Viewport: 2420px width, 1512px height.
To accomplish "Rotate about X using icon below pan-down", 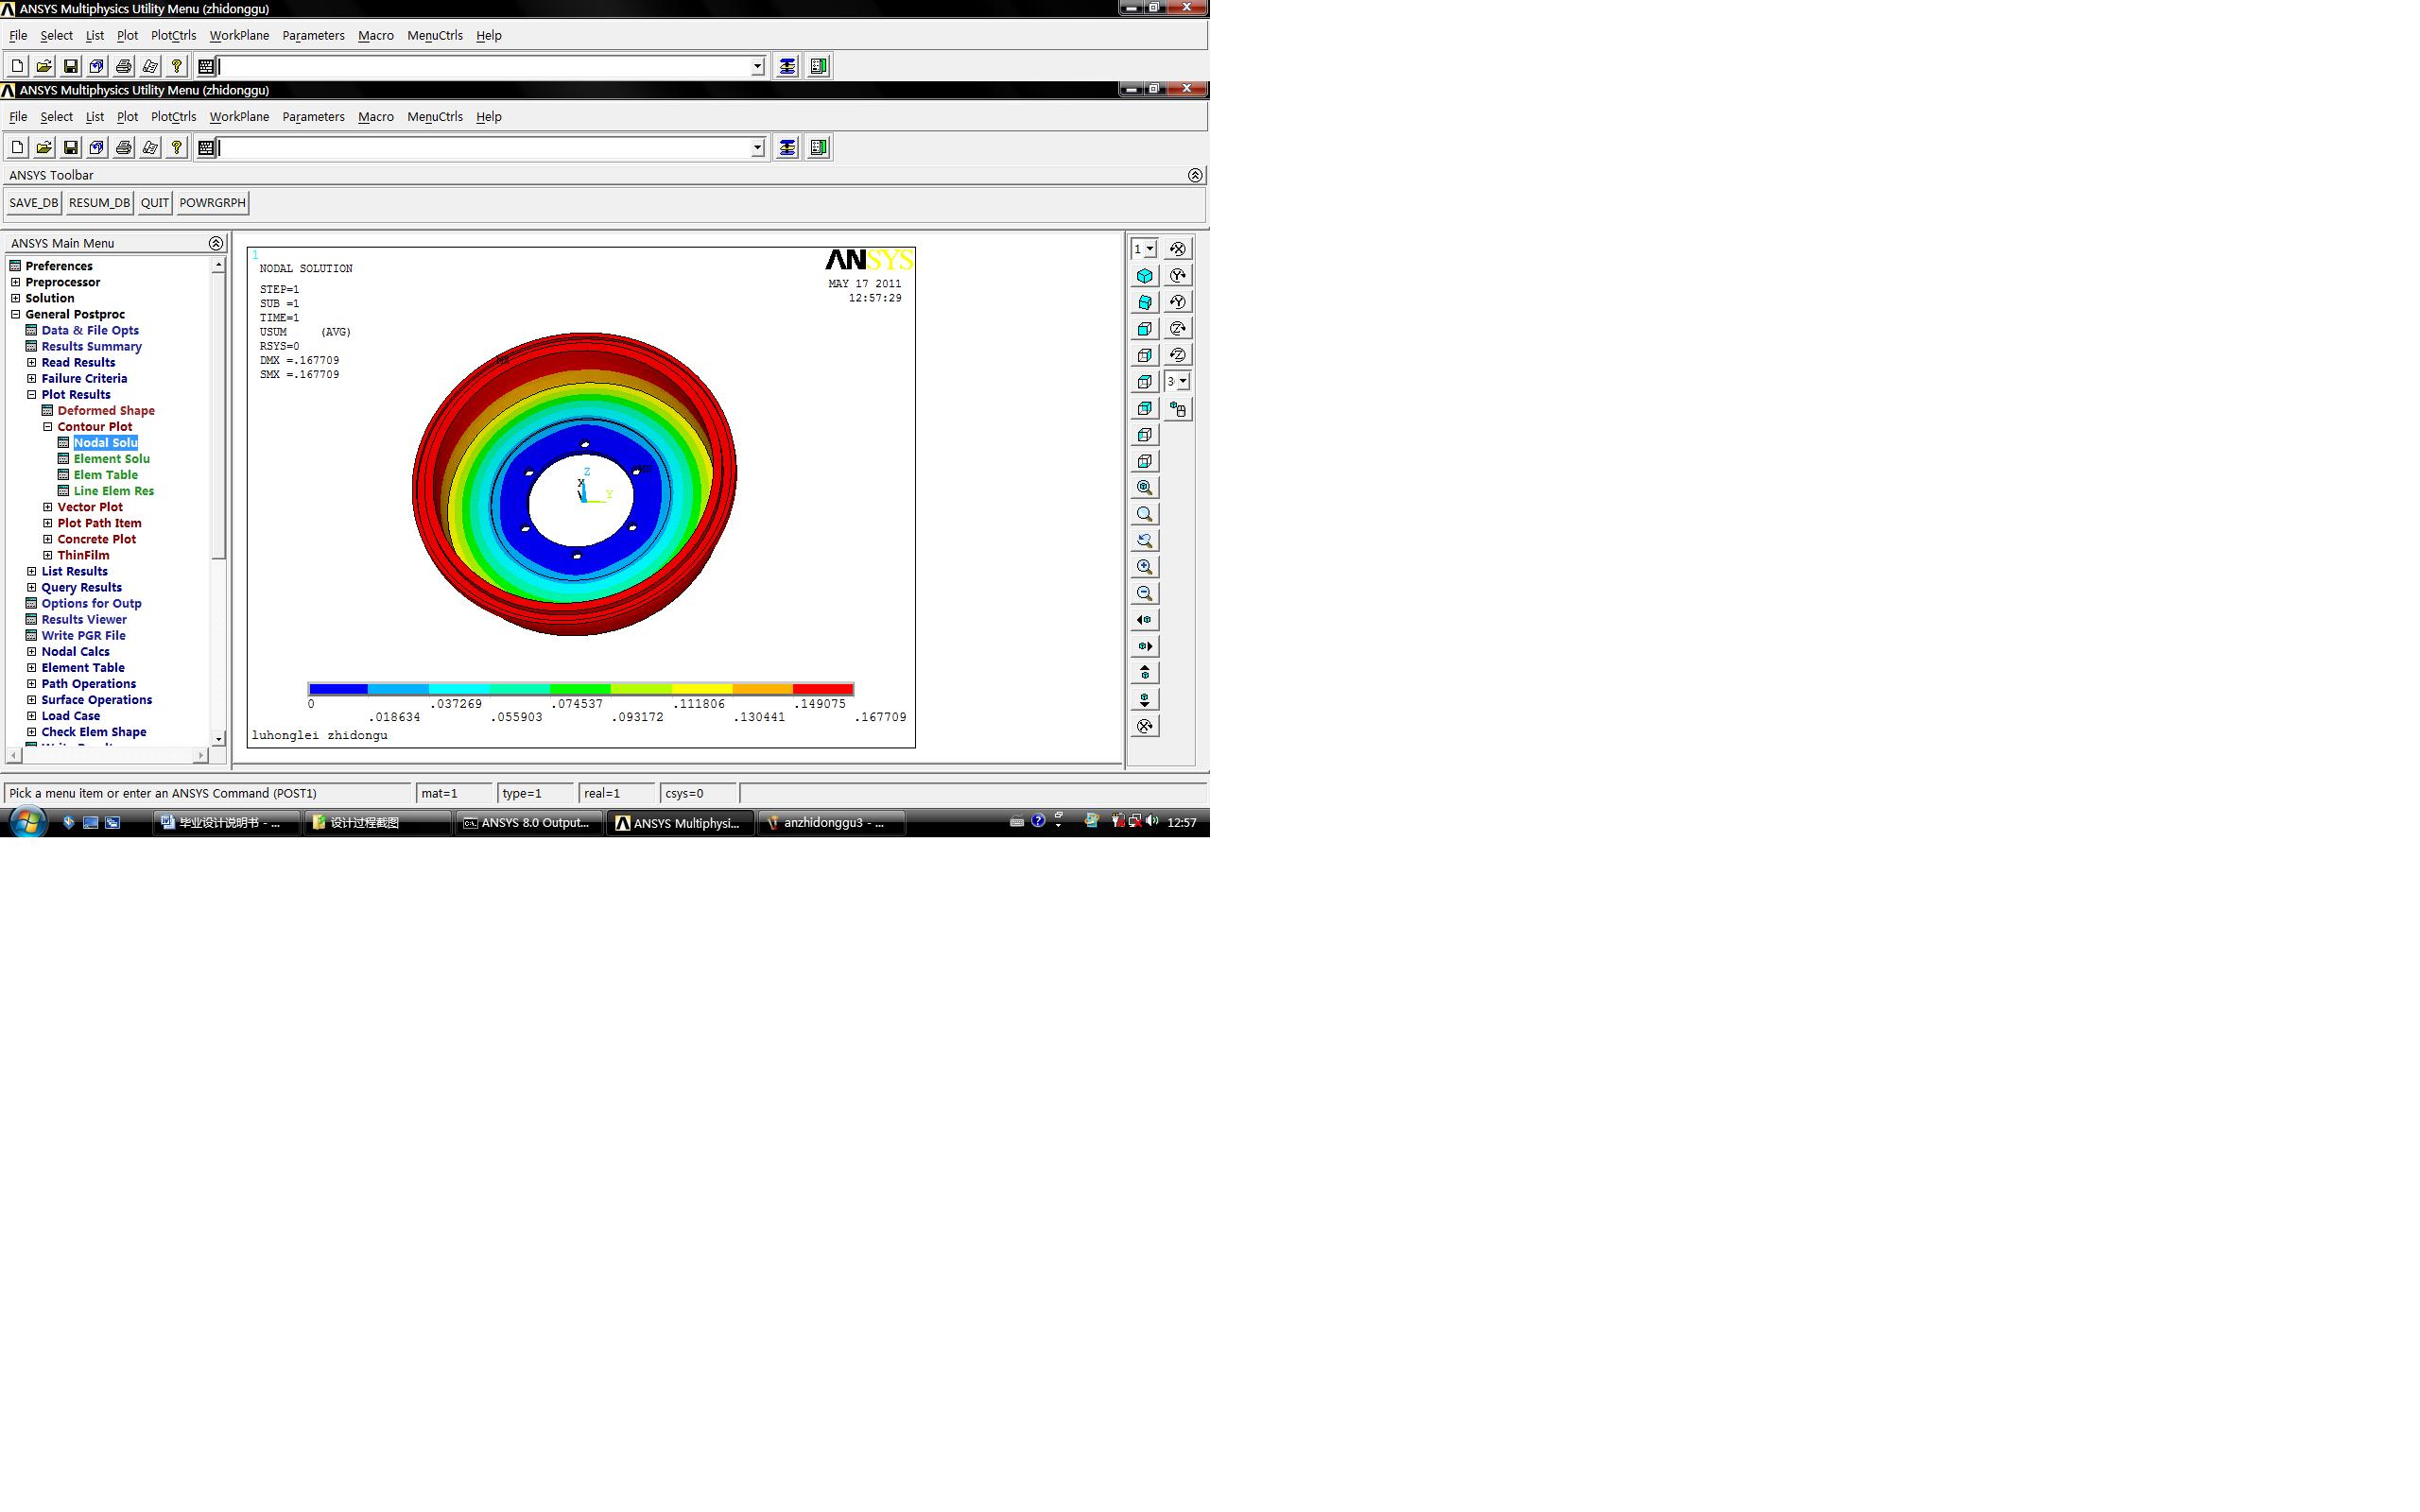I will coord(1145,726).
